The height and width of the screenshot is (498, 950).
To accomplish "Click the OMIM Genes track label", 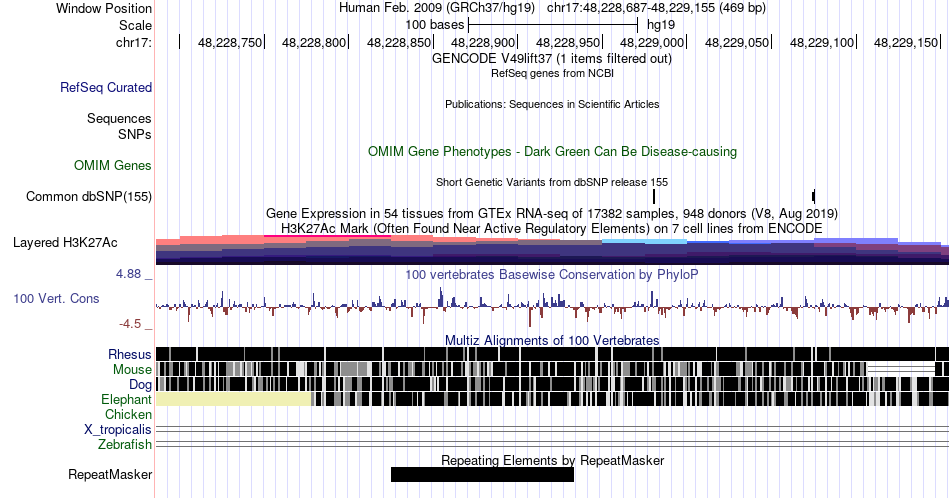I will [113, 165].
